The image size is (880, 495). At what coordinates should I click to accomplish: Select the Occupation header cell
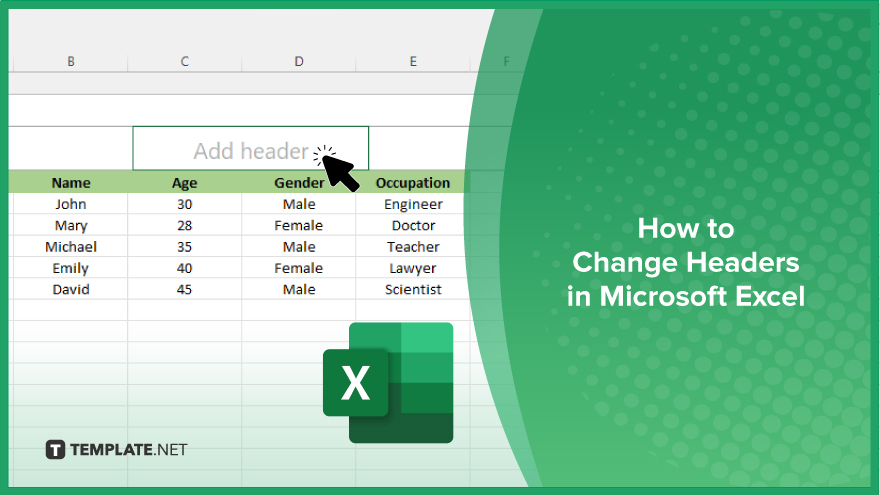tap(413, 182)
